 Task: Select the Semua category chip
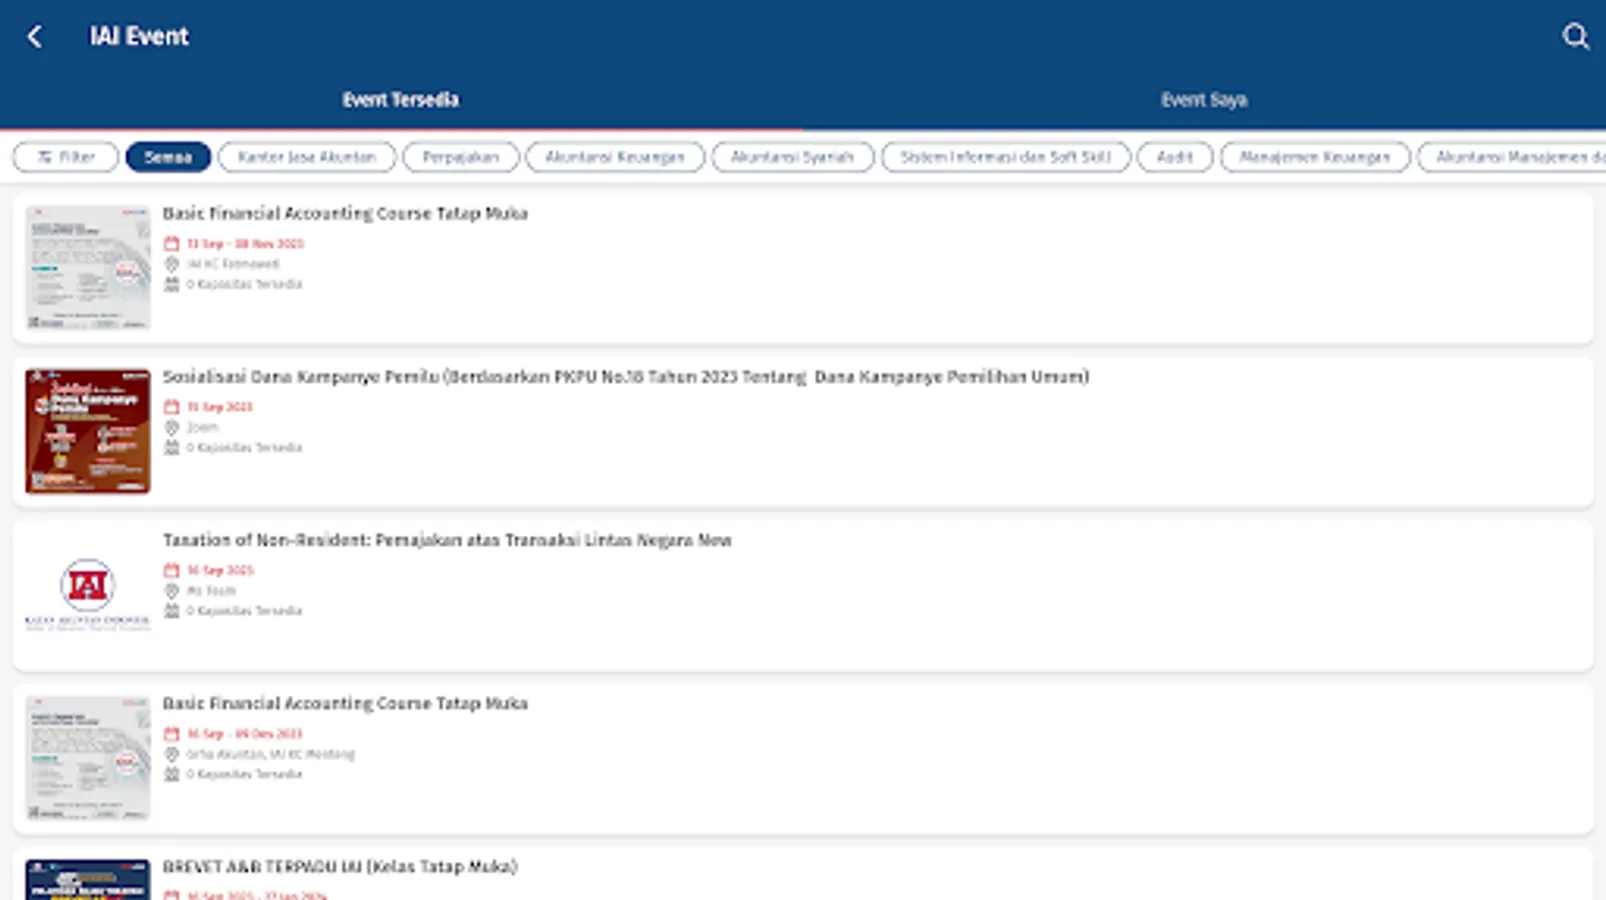click(x=168, y=157)
